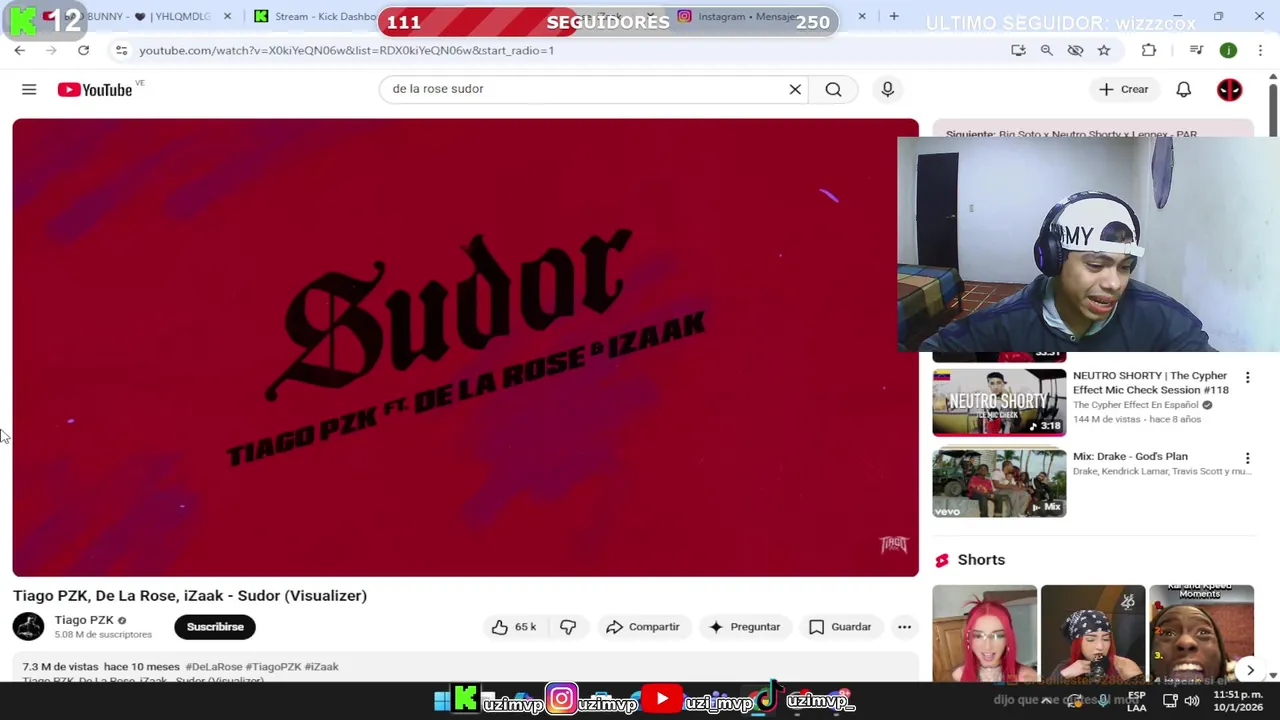Open the Tiago PZK channel name link
Screen dimensions: 1280x720
84,620
